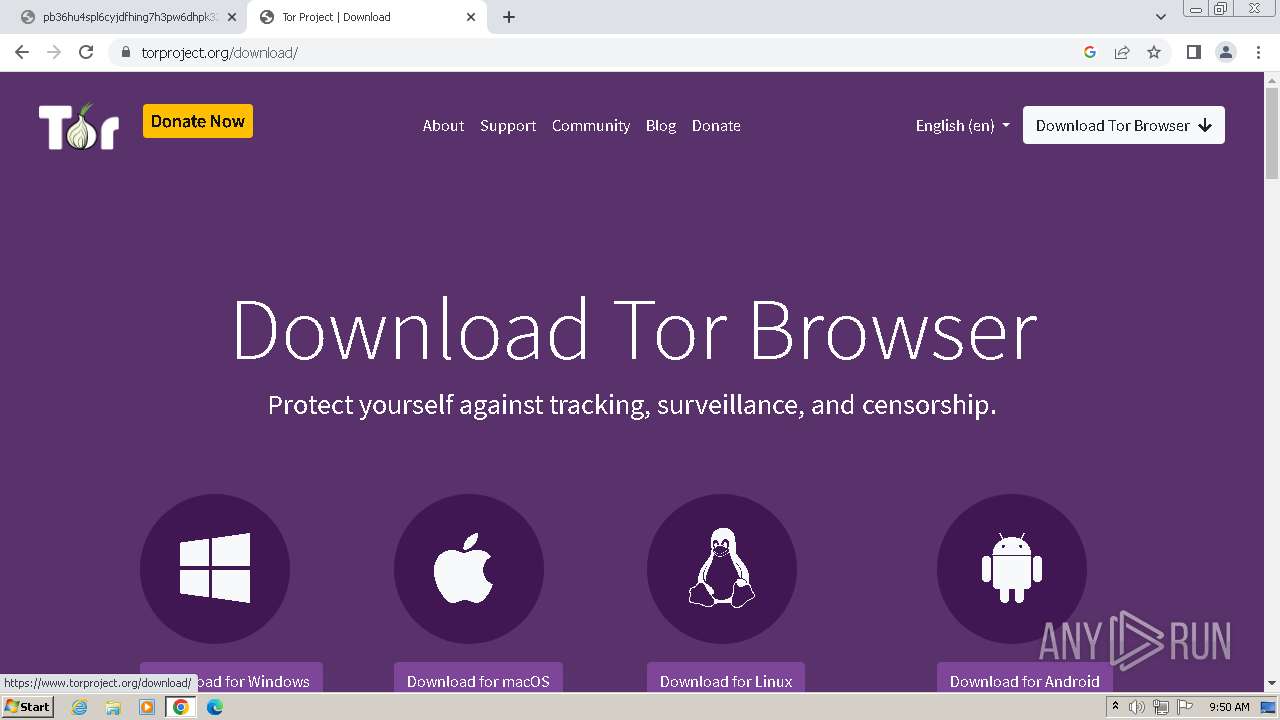The height and width of the screenshot is (720, 1280).
Task: Go back with the browser back arrow
Action: [x=22, y=52]
